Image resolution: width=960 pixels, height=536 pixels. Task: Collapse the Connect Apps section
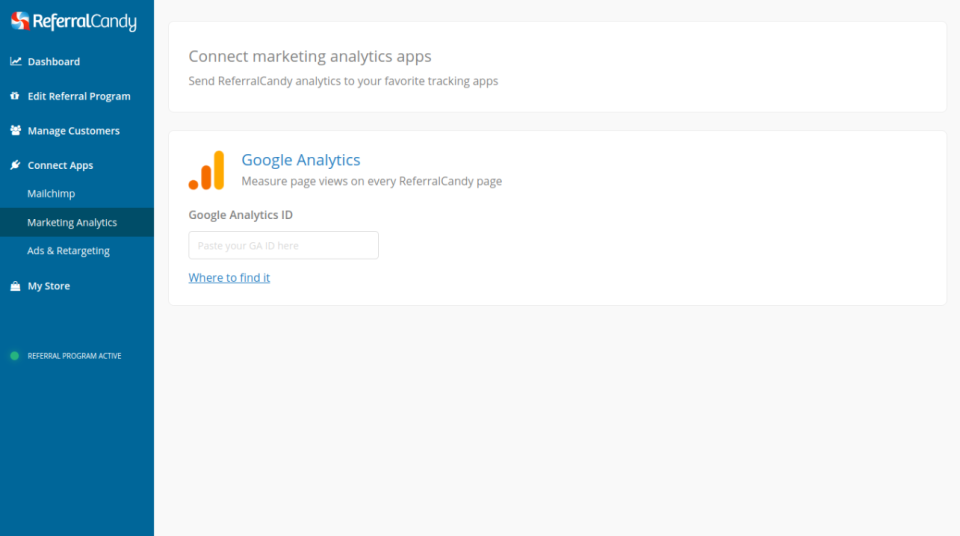(60, 166)
